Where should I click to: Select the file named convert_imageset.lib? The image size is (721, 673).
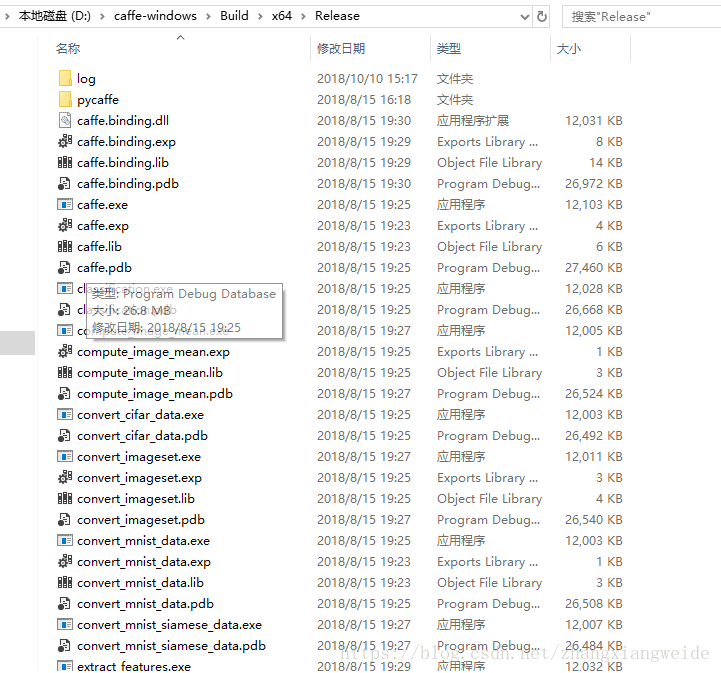click(x=136, y=499)
